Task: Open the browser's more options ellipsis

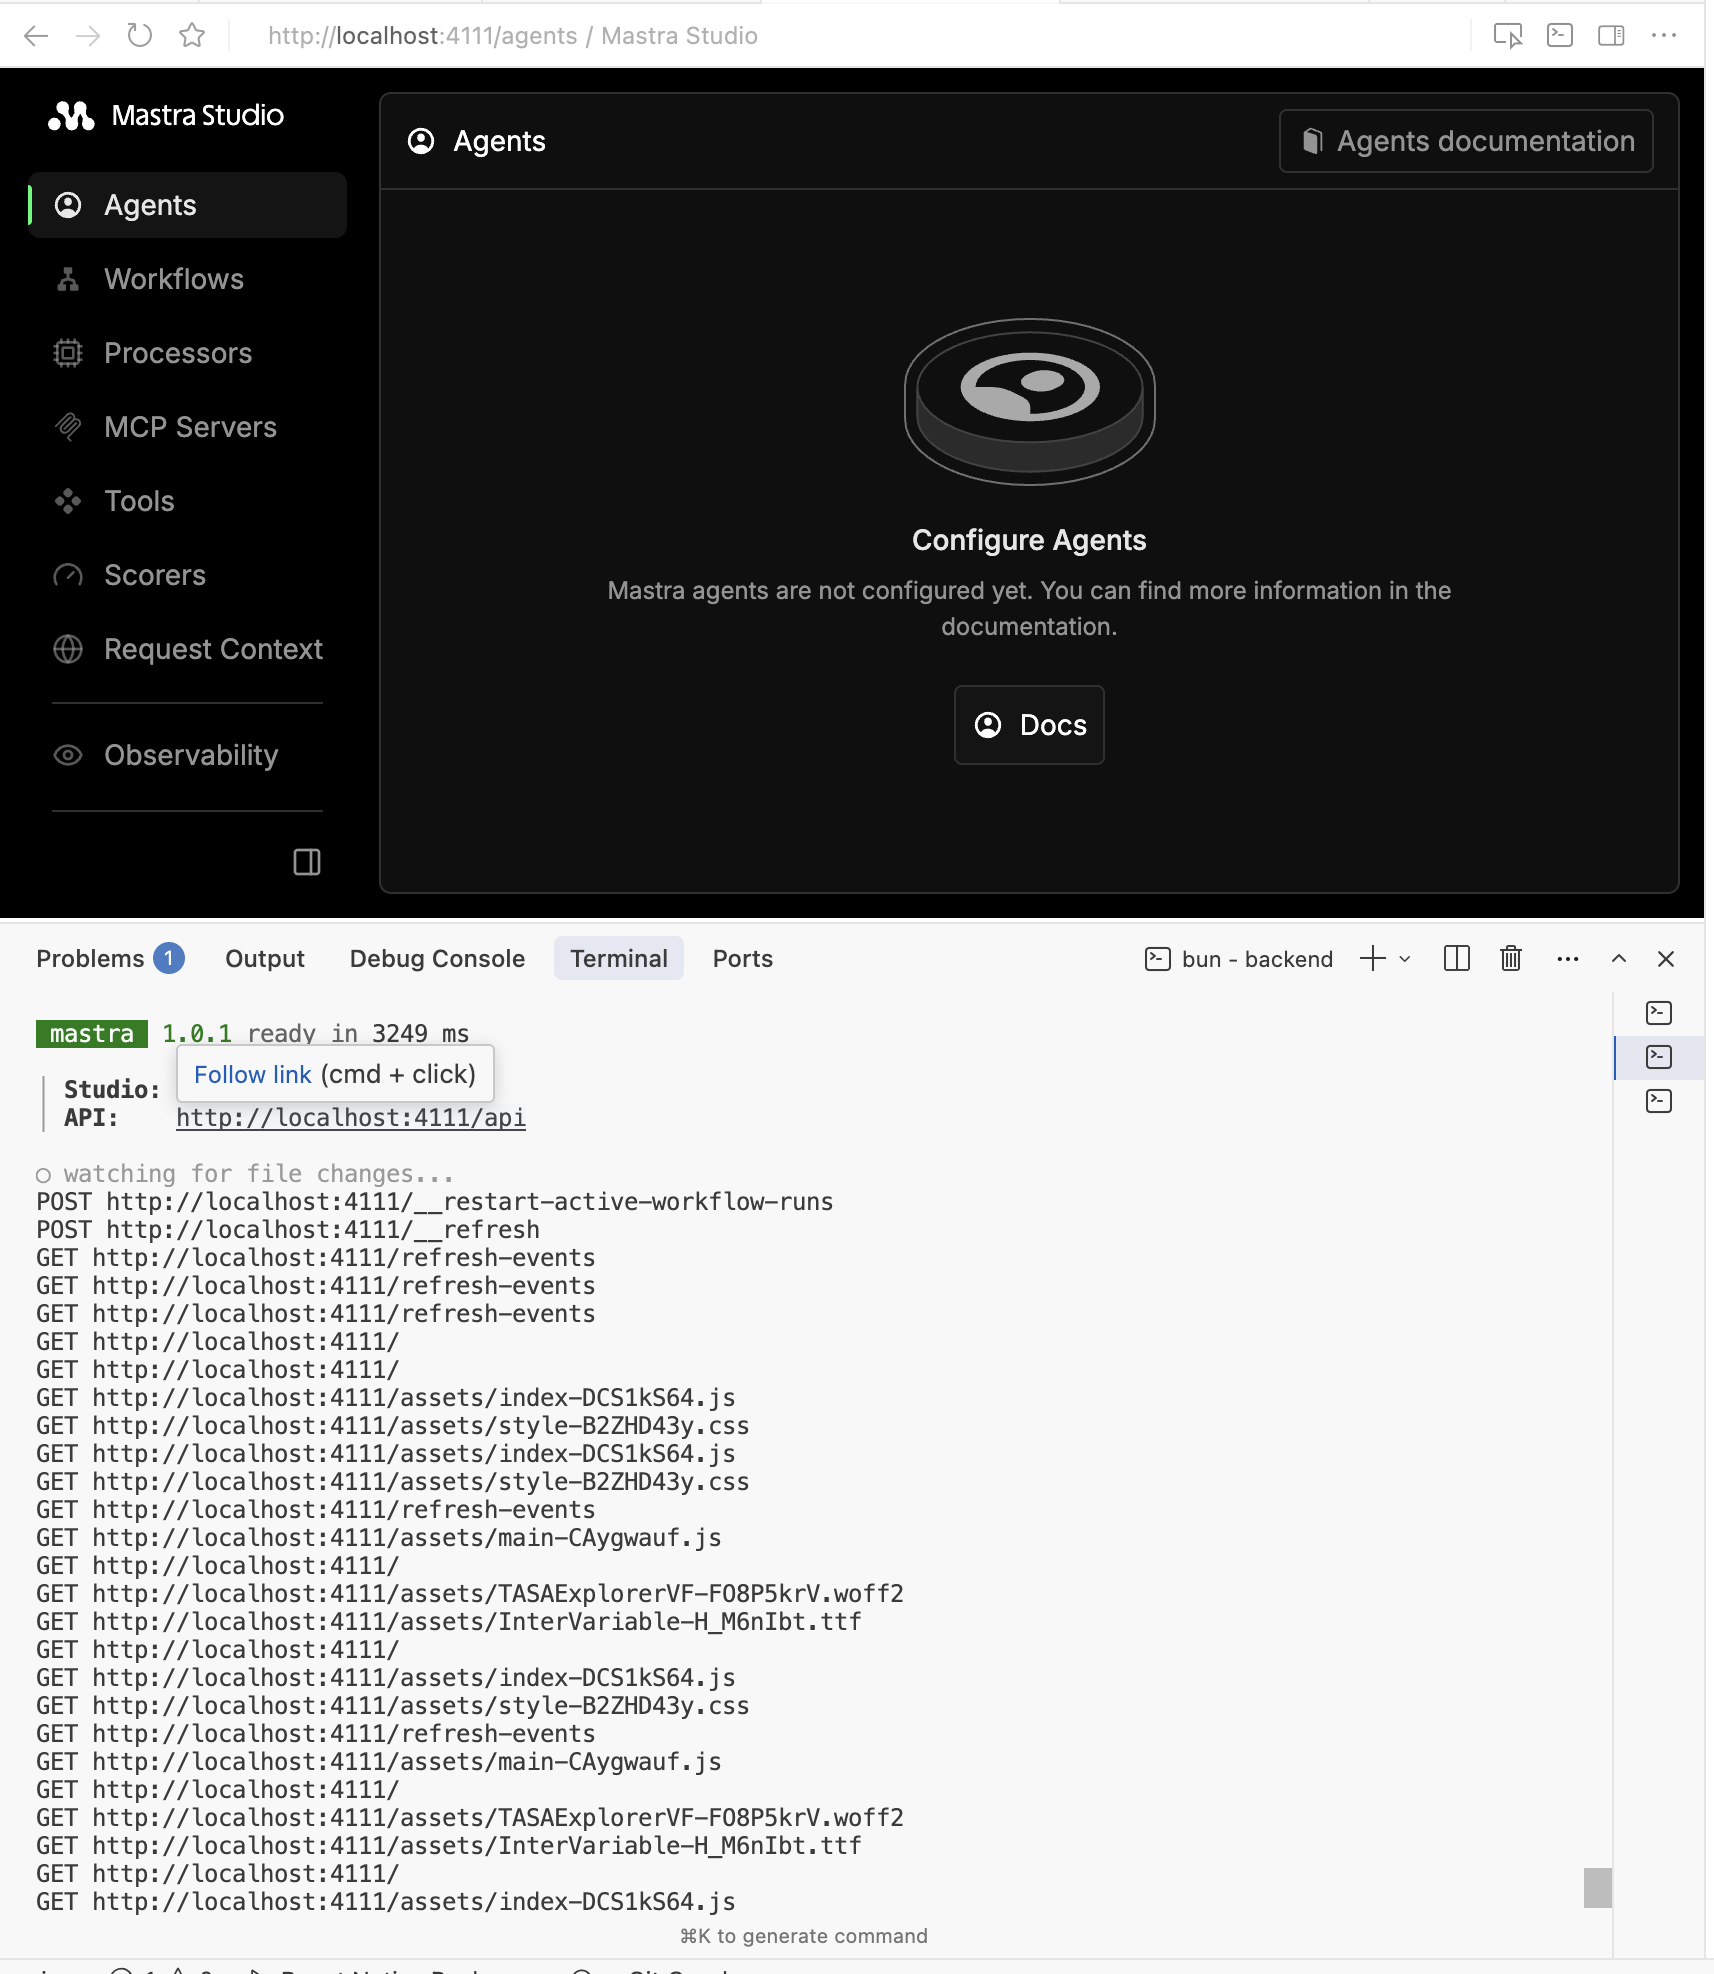Action: point(1664,36)
